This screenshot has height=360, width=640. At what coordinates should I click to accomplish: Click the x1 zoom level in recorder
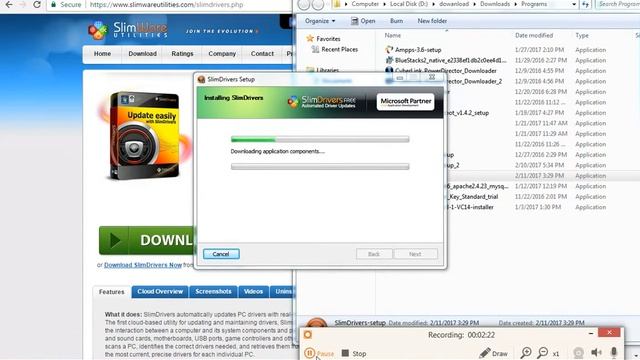pos(556,353)
